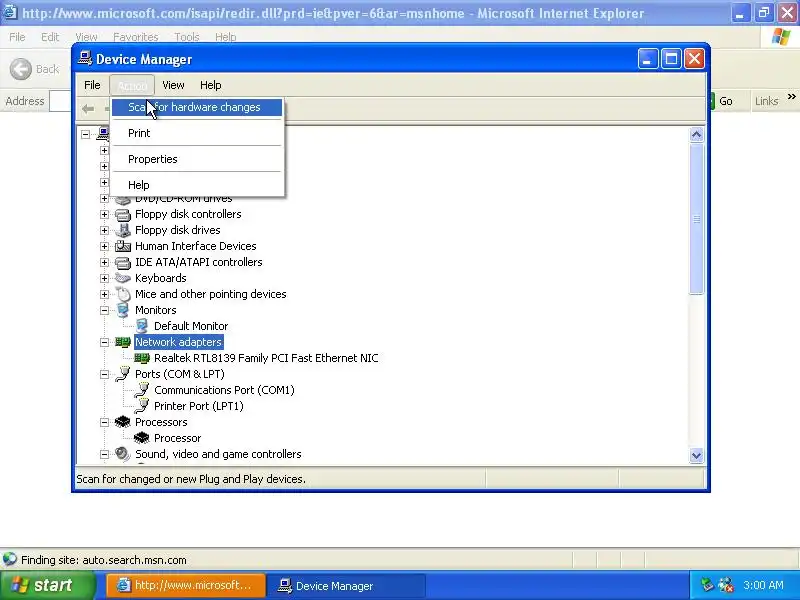The image size is (800, 600).
Task: Click the Links toolbar label in Internet Explorer
Action: click(x=767, y=101)
